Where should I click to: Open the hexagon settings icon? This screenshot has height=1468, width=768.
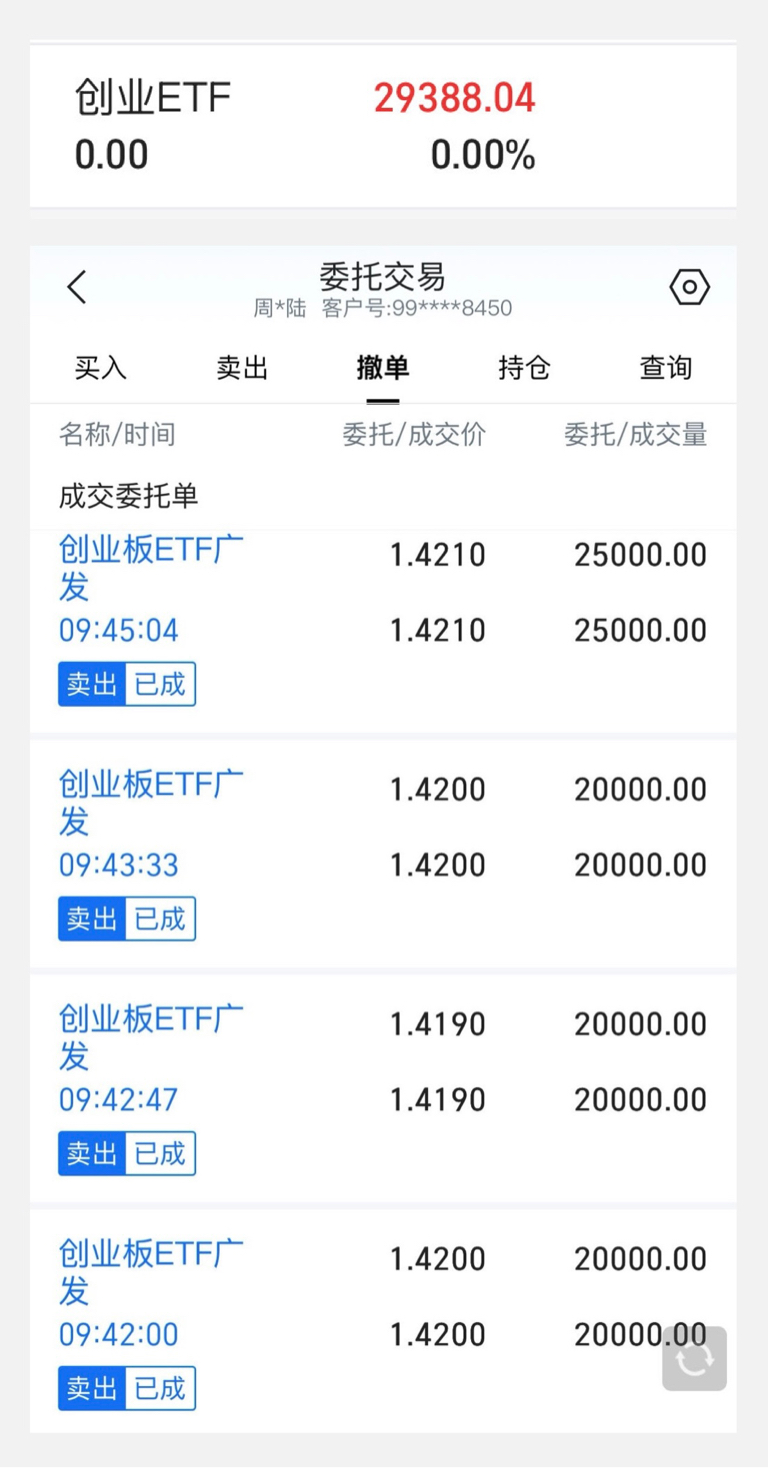[x=689, y=288]
